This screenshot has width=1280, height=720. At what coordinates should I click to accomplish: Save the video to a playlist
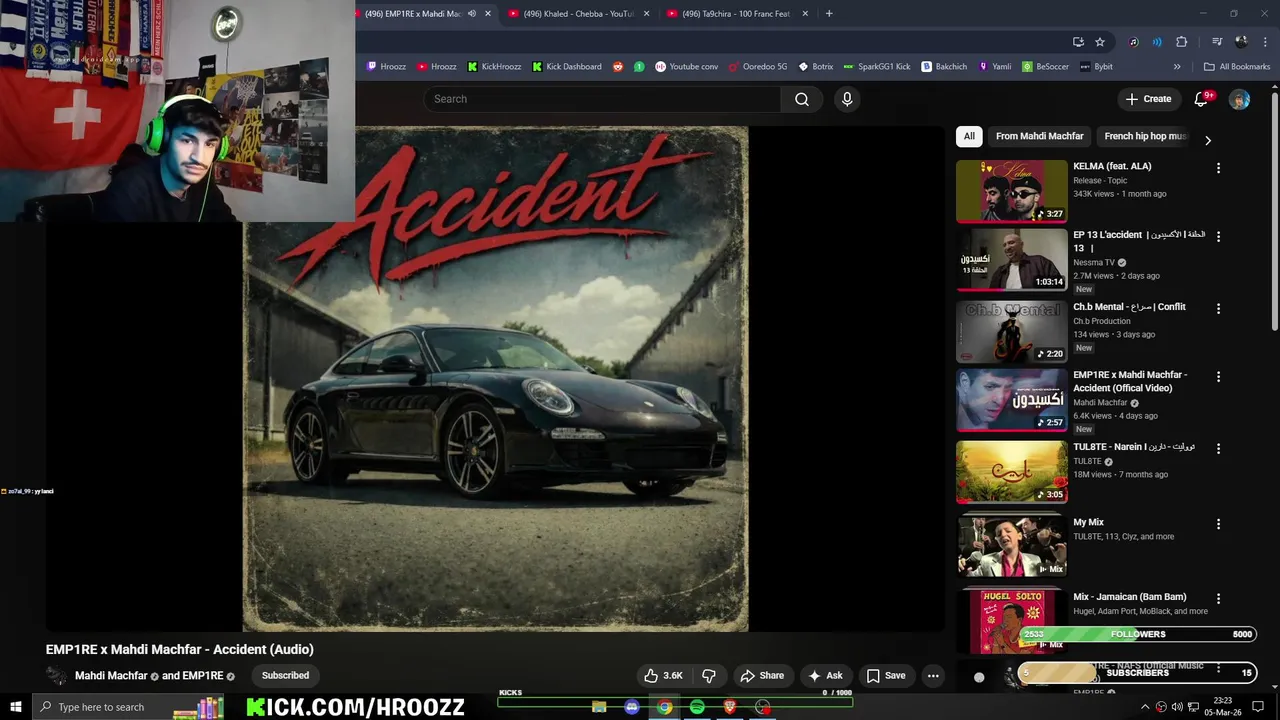click(x=886, y=675)
